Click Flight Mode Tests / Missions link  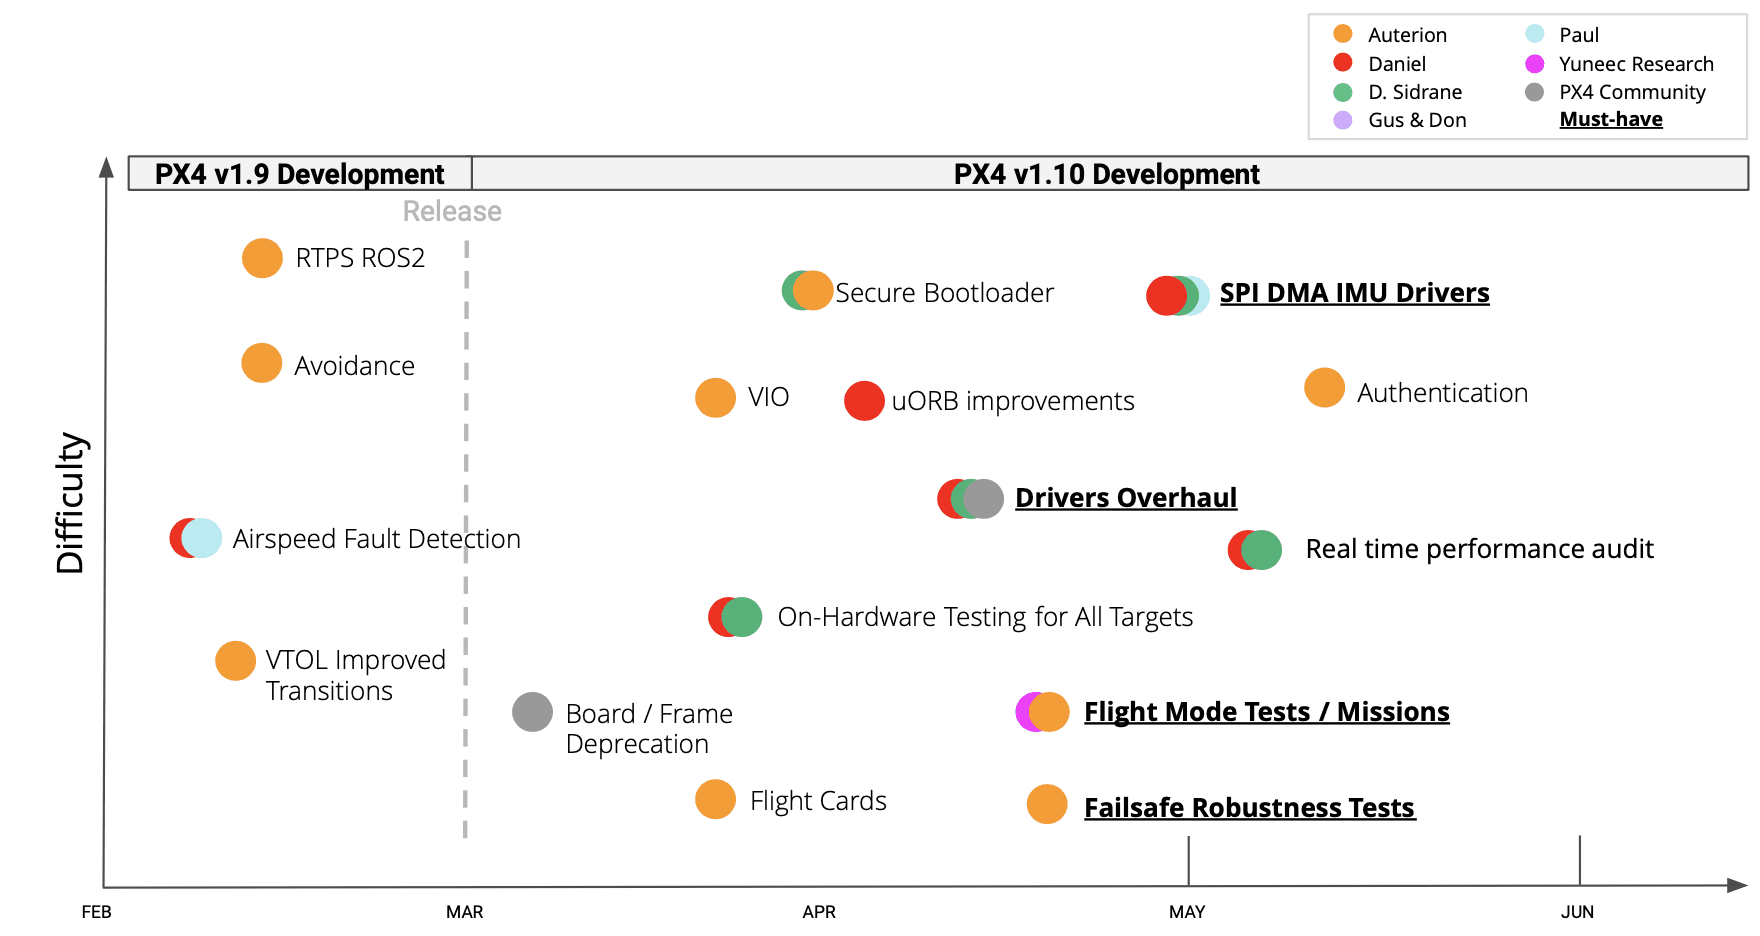(1266, 712)
